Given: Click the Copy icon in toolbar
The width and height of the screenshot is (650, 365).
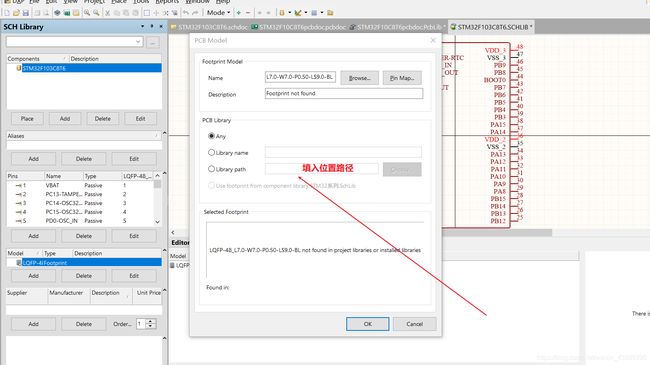Looking at the screenshot, I should [x=117, y=13].
